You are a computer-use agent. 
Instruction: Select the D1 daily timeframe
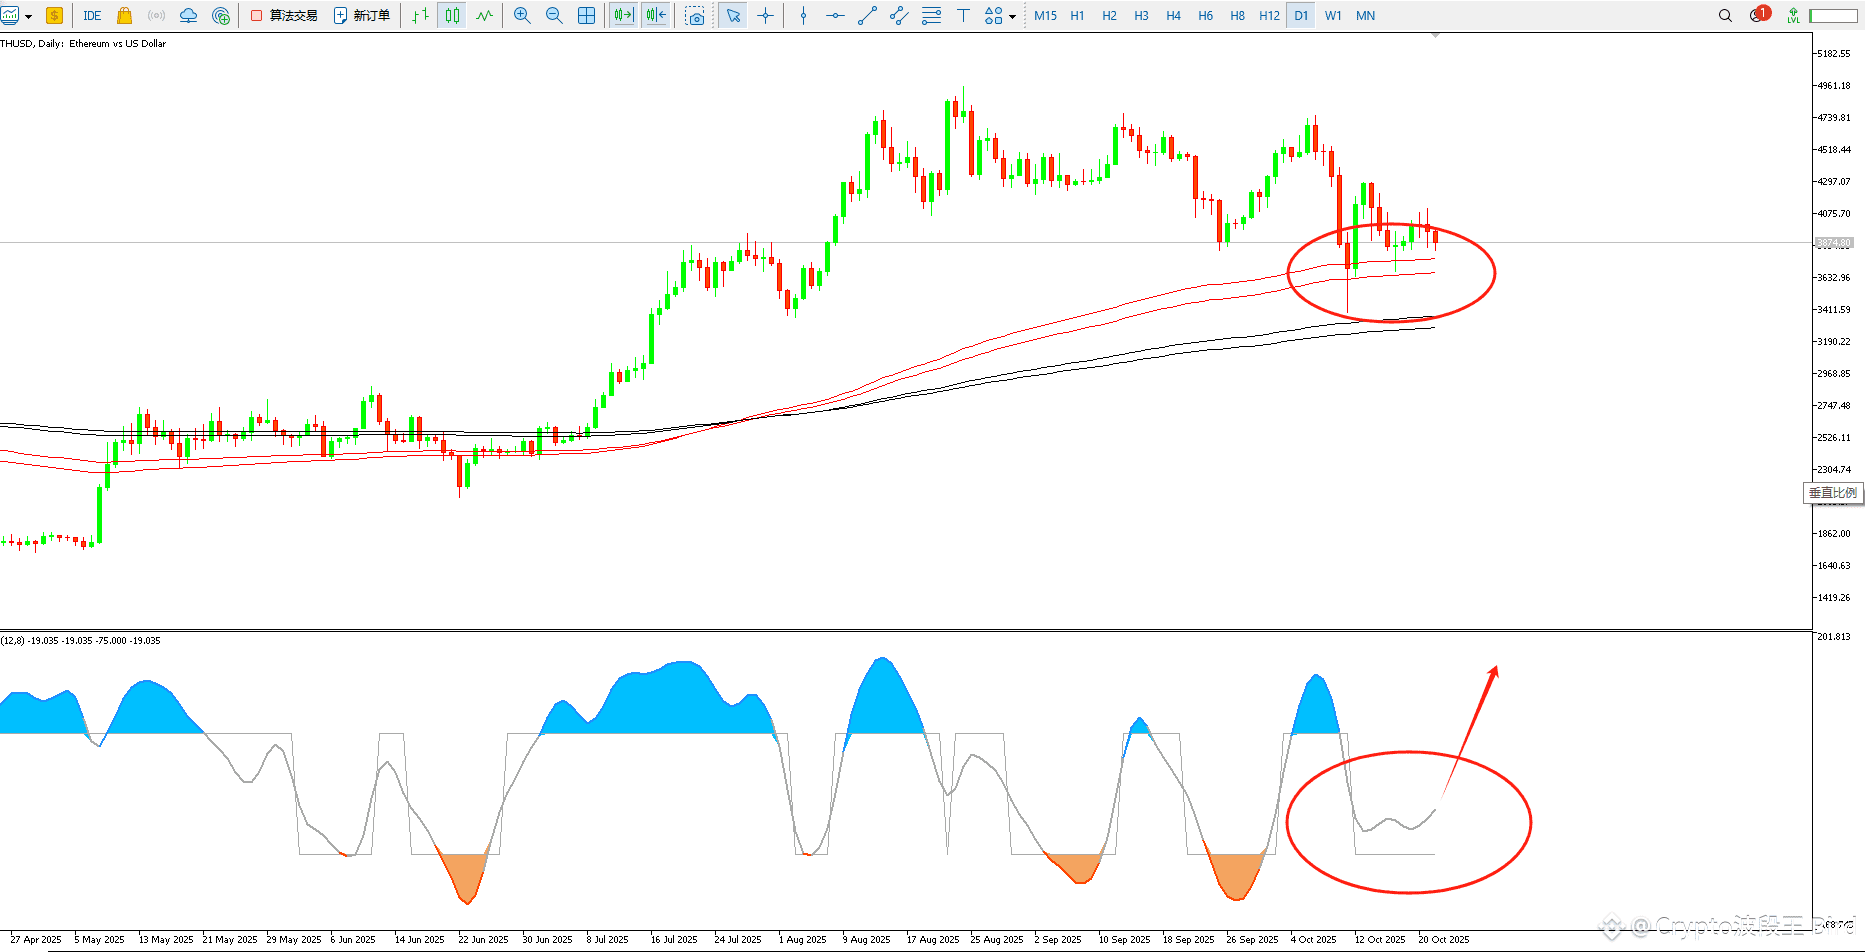[x=1301, y=15]
